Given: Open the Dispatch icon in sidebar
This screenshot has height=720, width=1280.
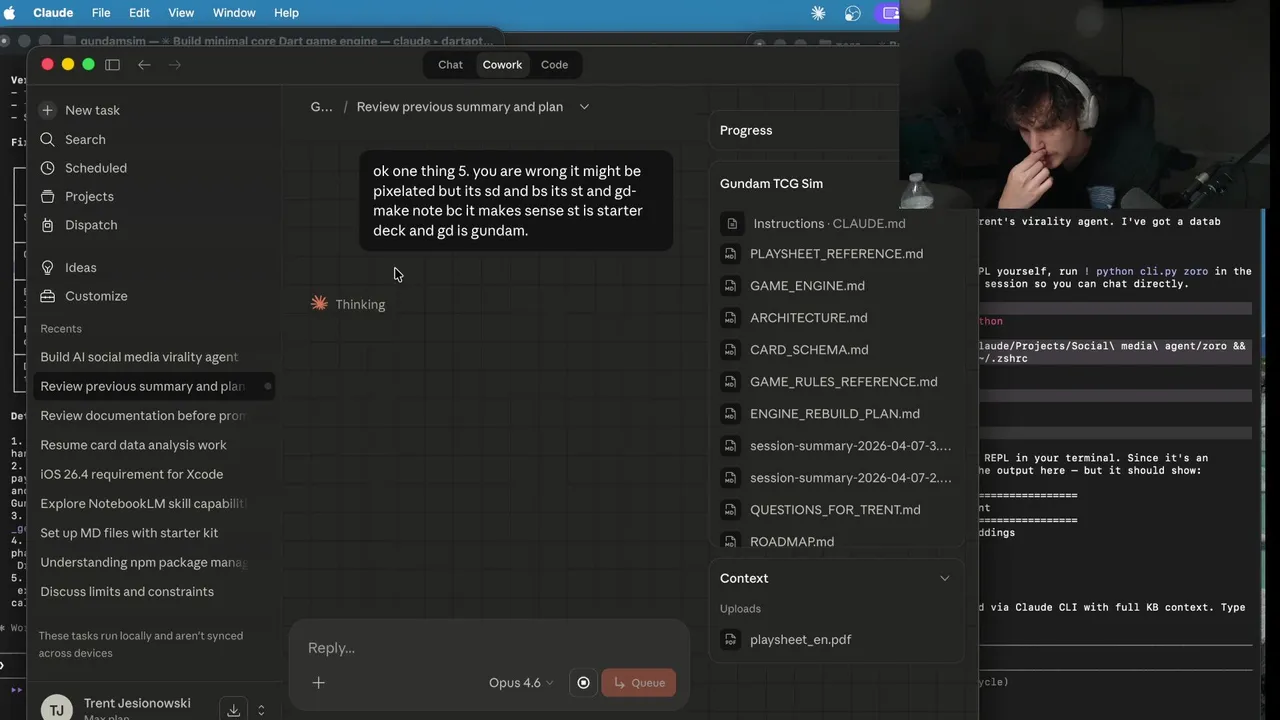Looking at the screenshot, I should click(47, 225).
